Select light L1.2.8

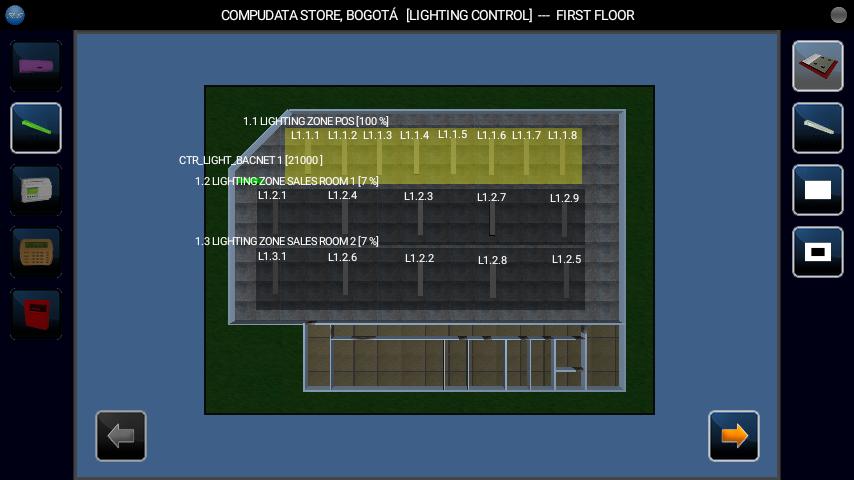click(492, 260)
